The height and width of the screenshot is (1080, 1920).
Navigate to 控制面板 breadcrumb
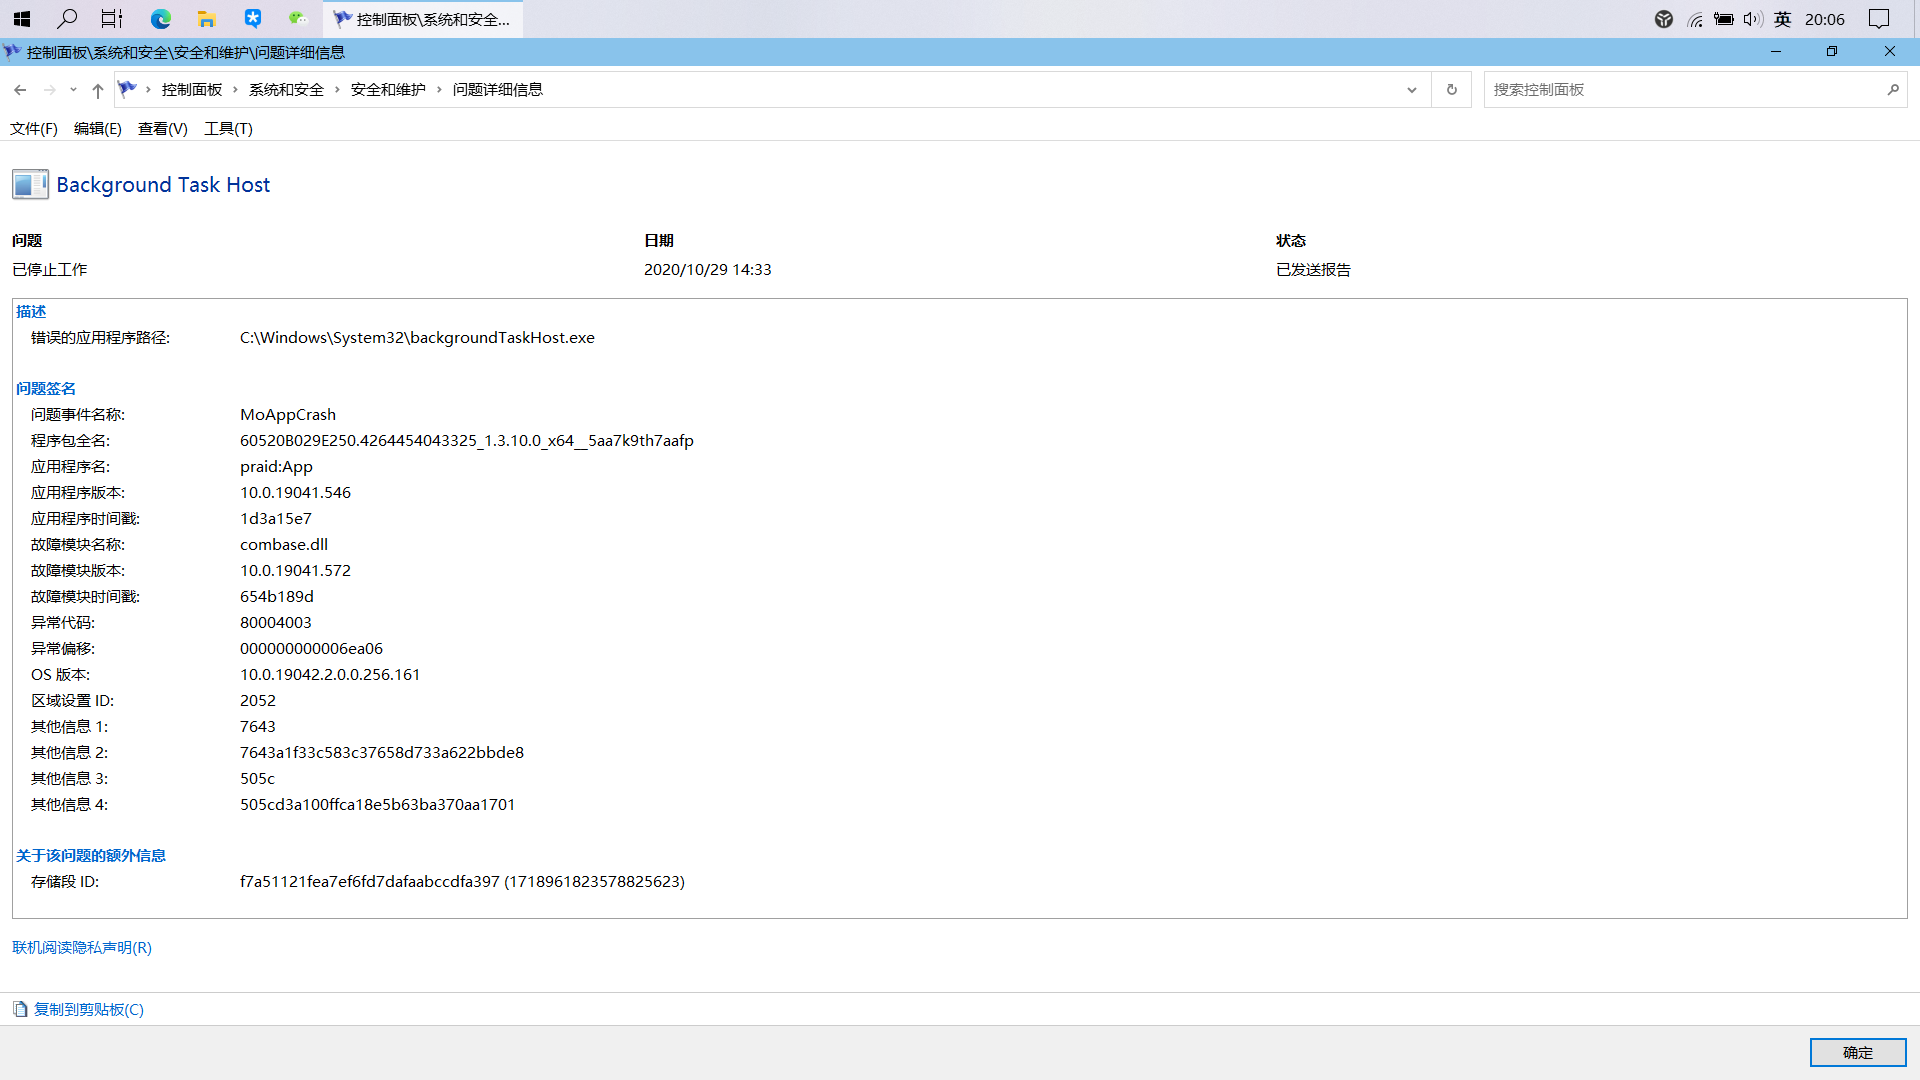click(x=192, y=90)
